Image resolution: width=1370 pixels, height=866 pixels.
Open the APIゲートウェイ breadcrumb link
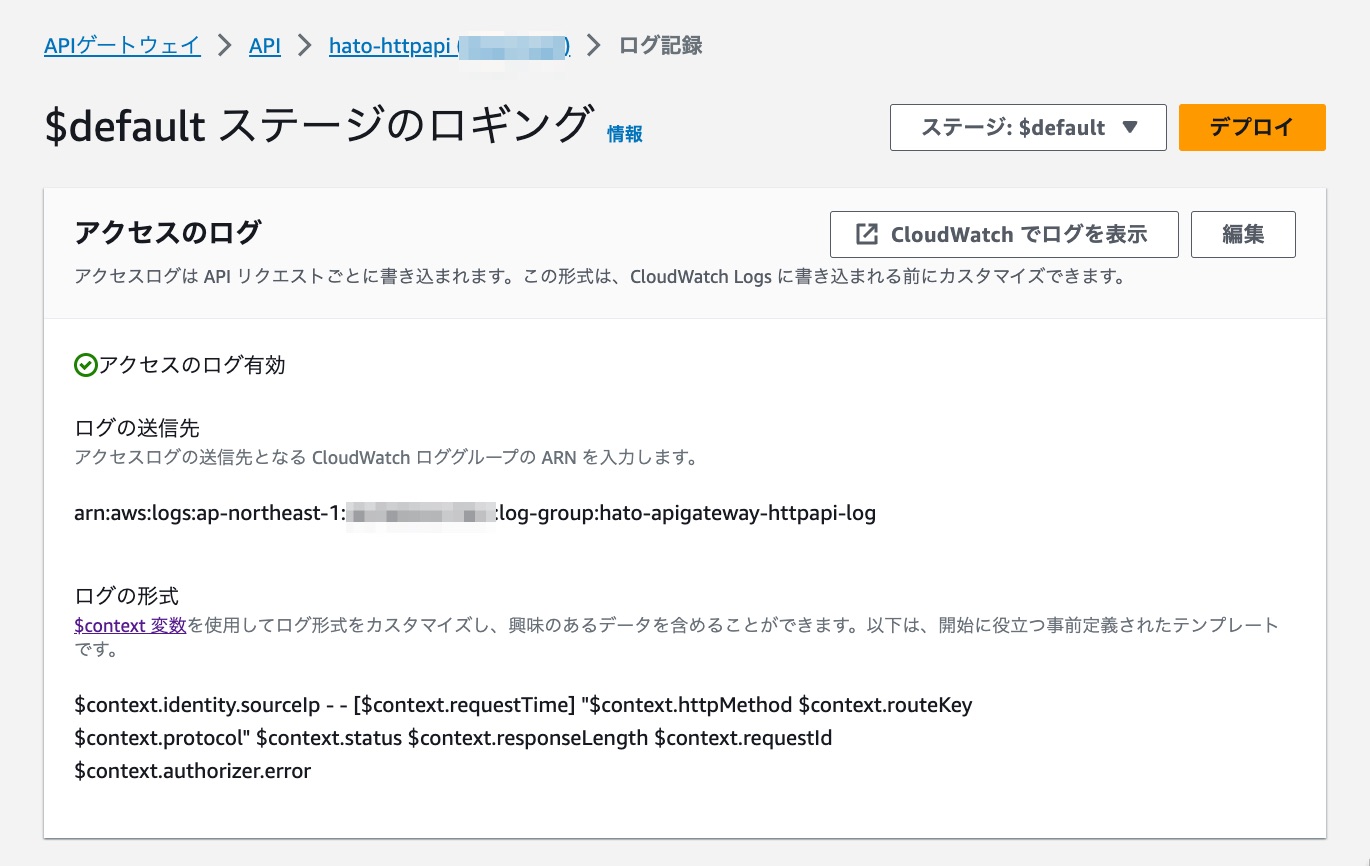[x=122, y=45]
